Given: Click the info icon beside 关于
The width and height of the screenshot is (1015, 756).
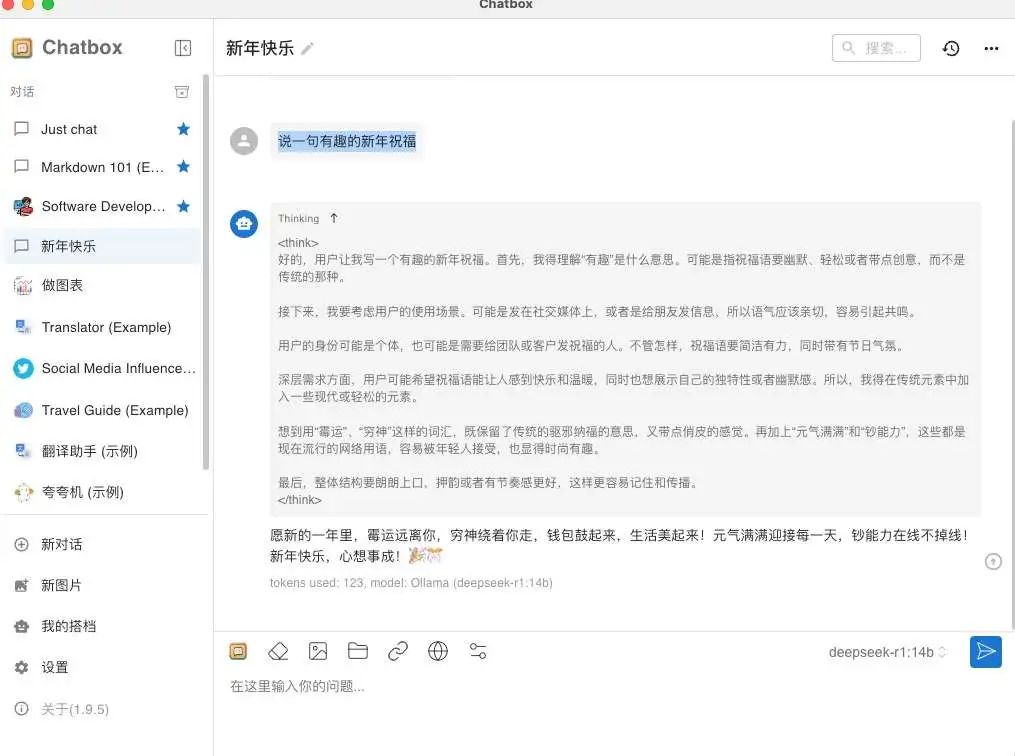Looking at the screenshot, I should coord(21,709).
